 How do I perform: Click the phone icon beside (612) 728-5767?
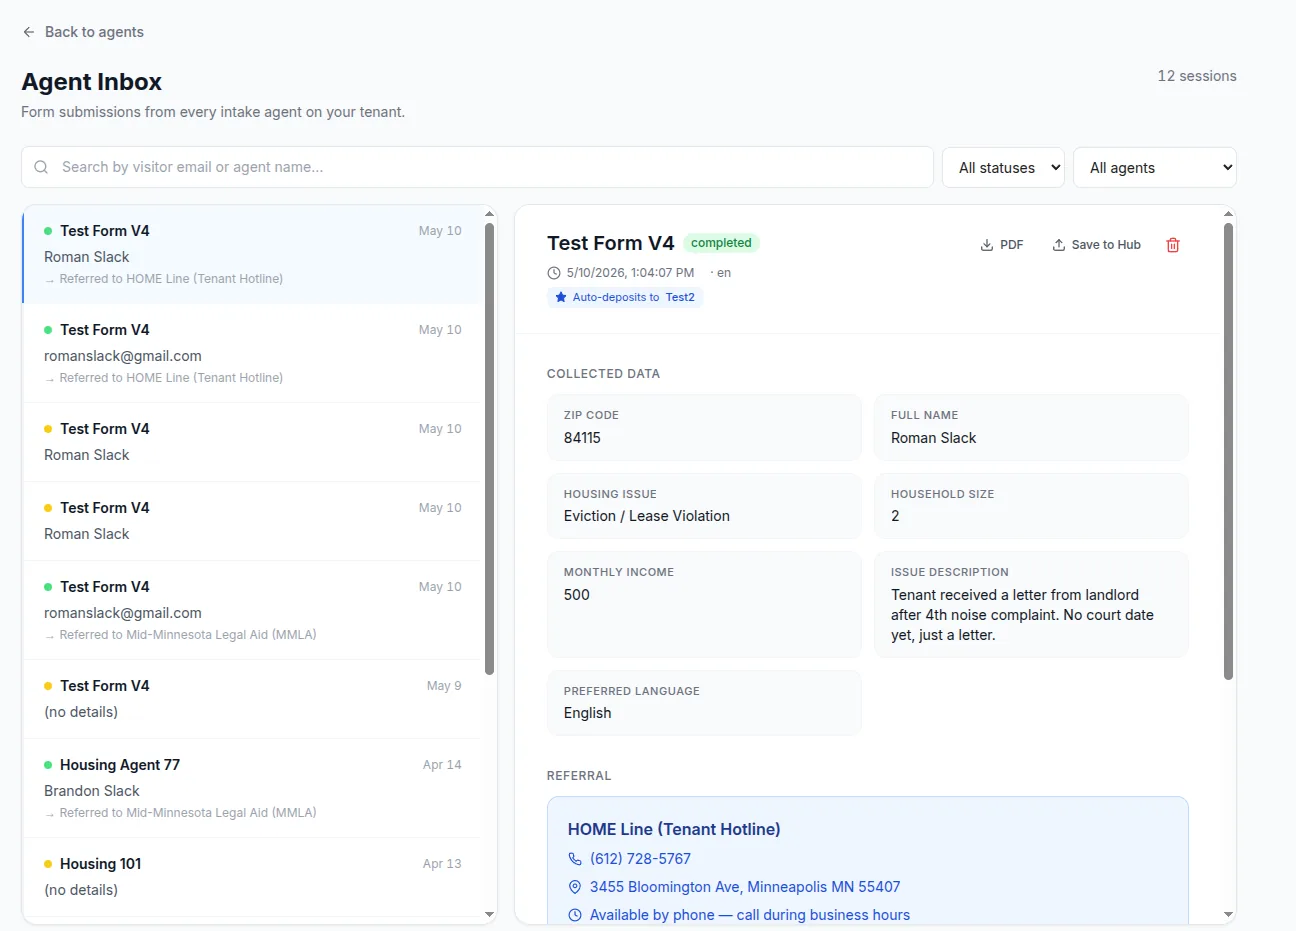tap(575, 859)
